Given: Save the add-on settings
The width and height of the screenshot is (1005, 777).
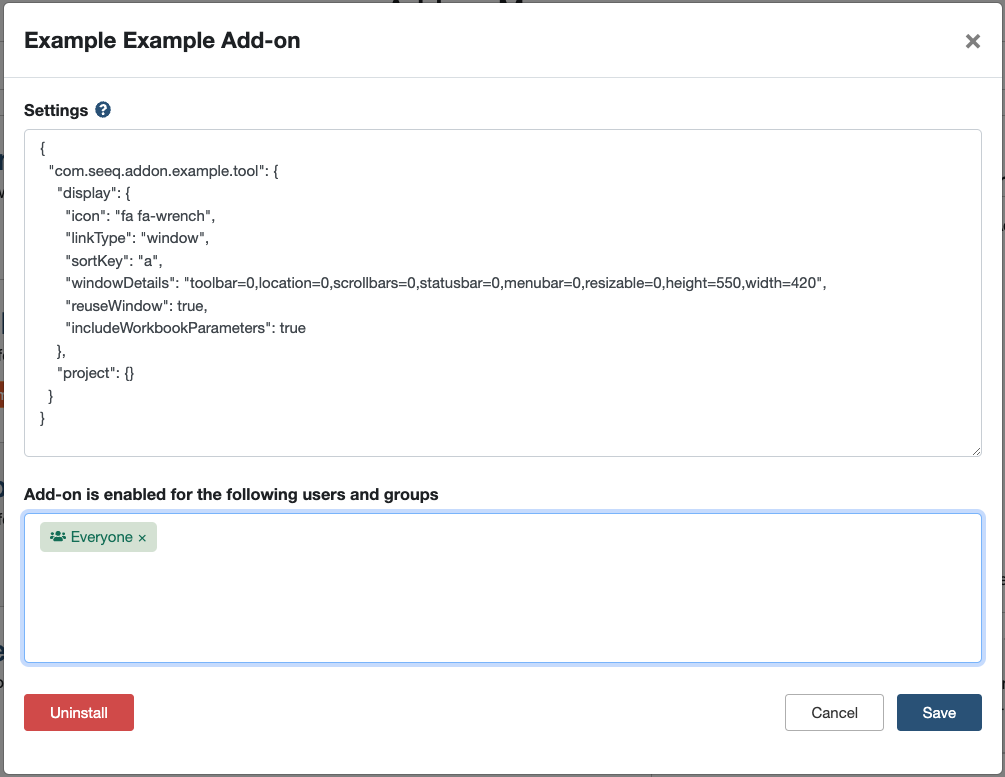Looking at the screenshot, I should (939, 713).
